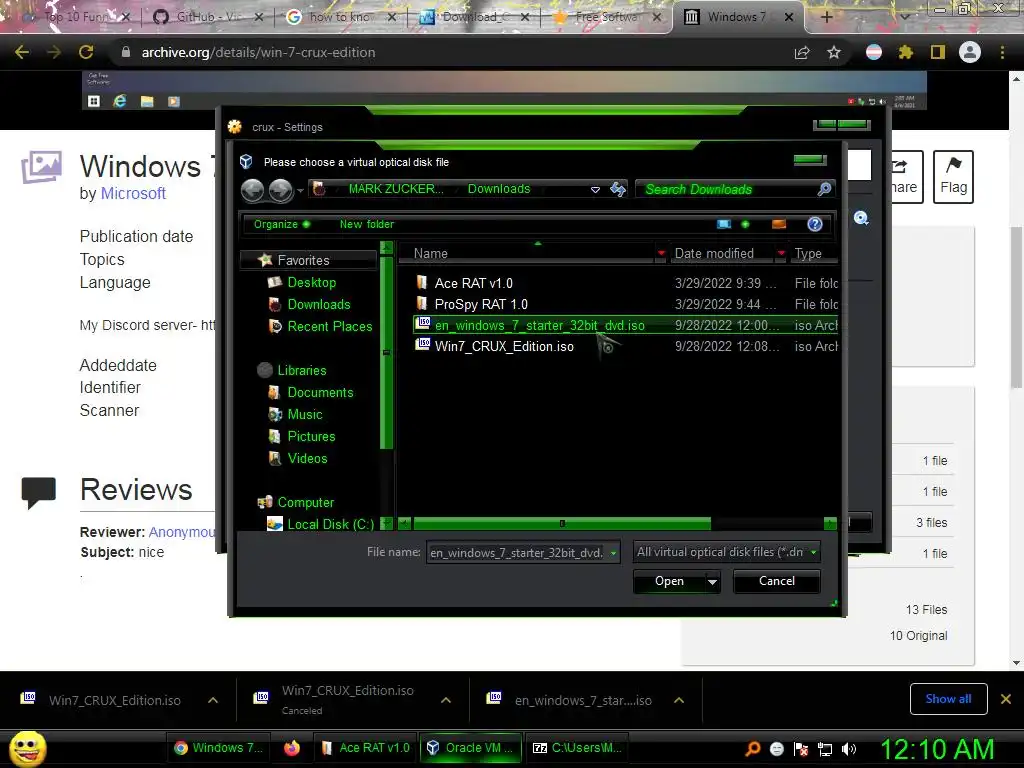The width and height of the screenshot is (1024, 768).
Task: Click the change view icon in dialog toolbar
Action: (x=724, y=224)
